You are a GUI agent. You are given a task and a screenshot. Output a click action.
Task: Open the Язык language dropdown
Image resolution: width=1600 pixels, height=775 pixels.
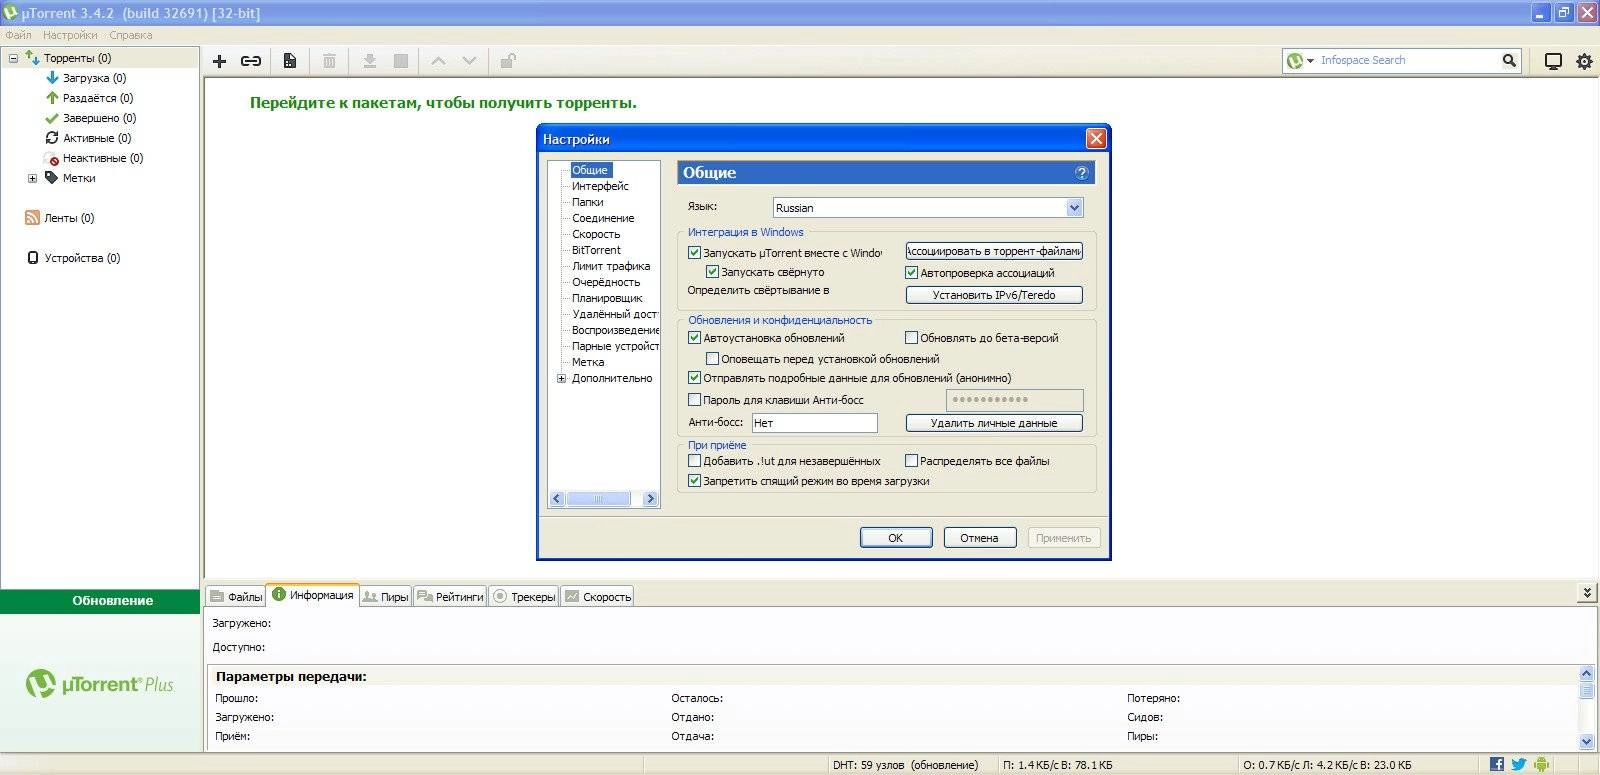click(1074, 208)
